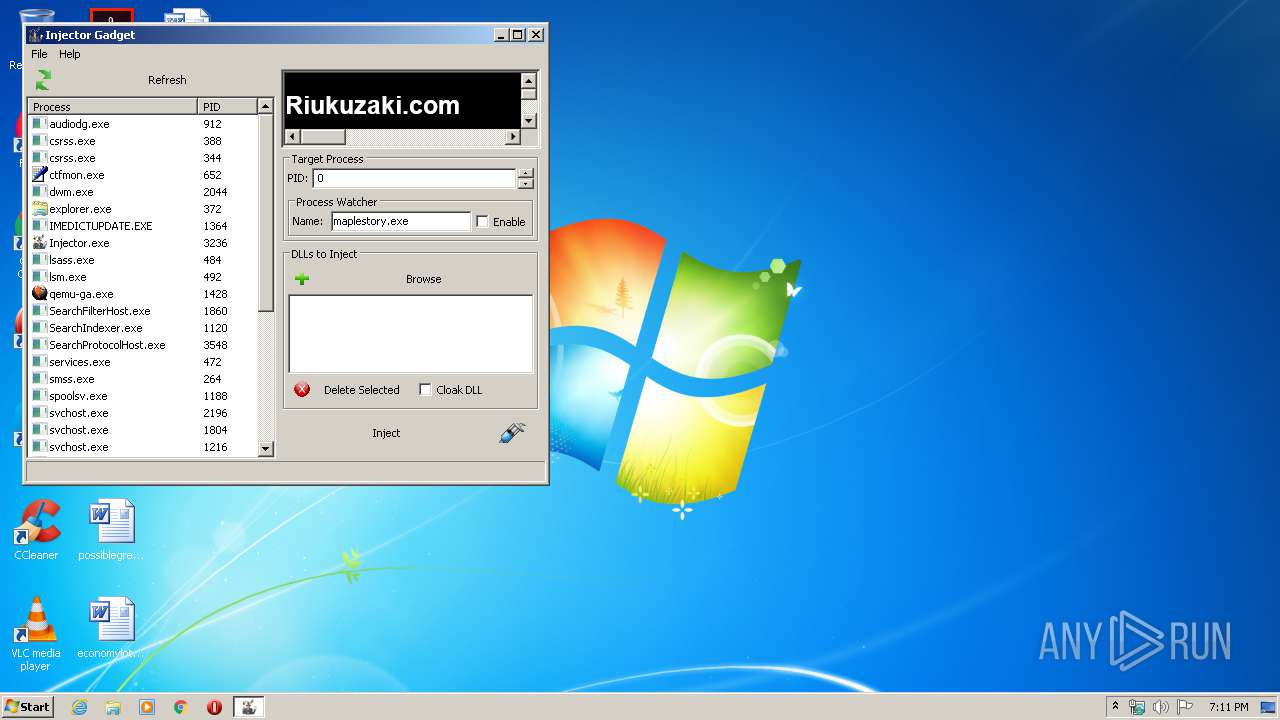Image resolution: width=1280 pixels, height=720 pixels.
Task: Select the dwm.exe row
Action: point(144,192)
